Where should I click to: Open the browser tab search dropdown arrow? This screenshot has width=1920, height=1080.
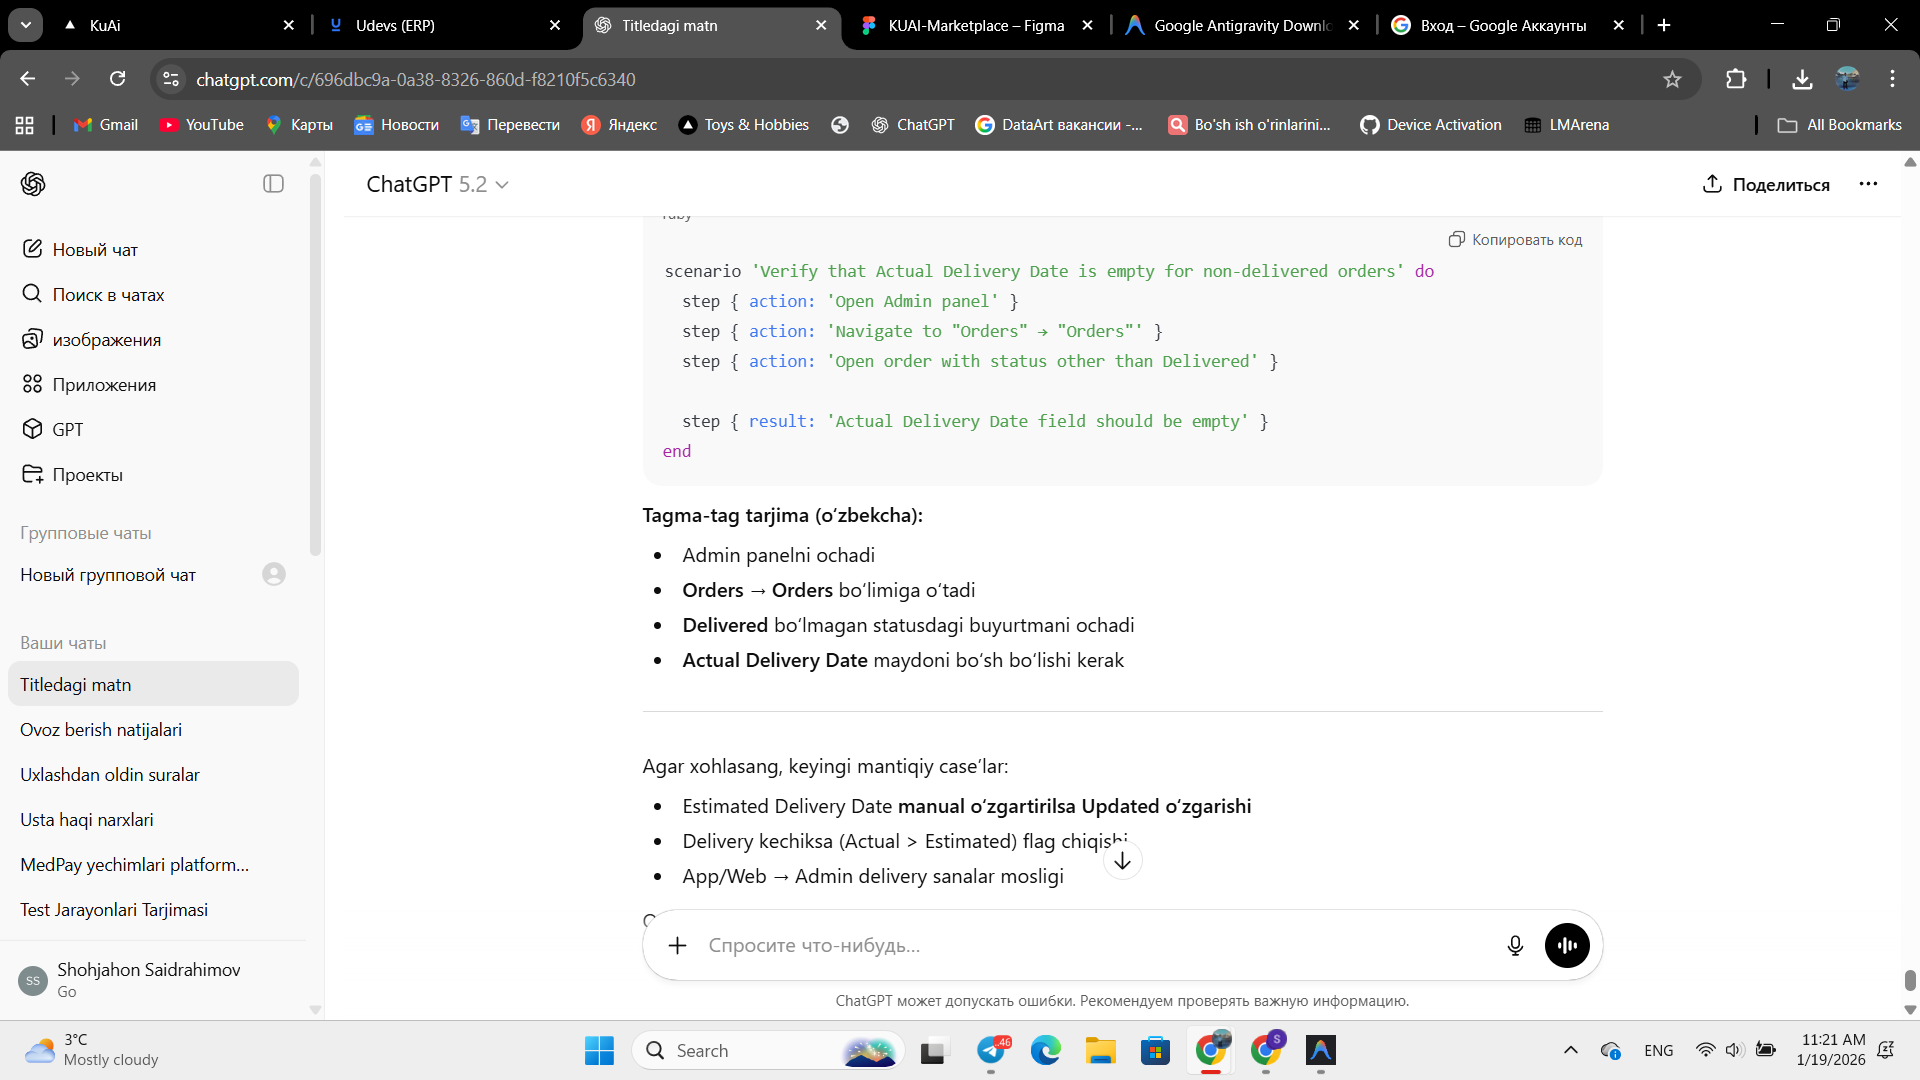click(25, 25)
